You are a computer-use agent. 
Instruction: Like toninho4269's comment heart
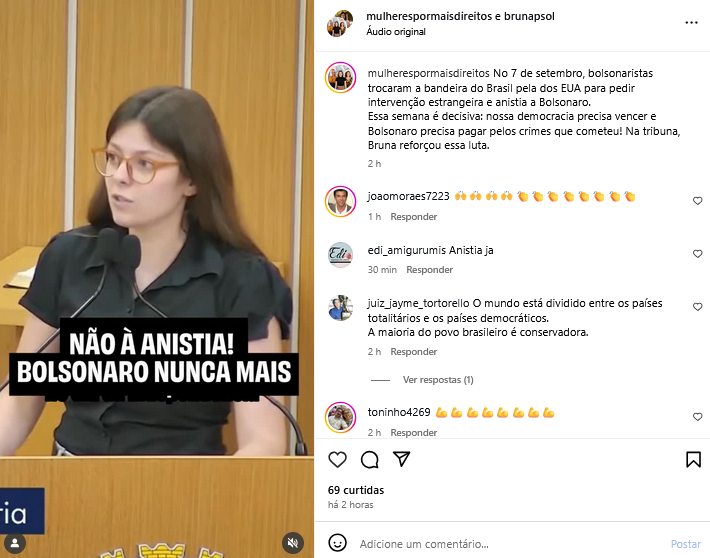pyautogui.click(x=697, y=417)
